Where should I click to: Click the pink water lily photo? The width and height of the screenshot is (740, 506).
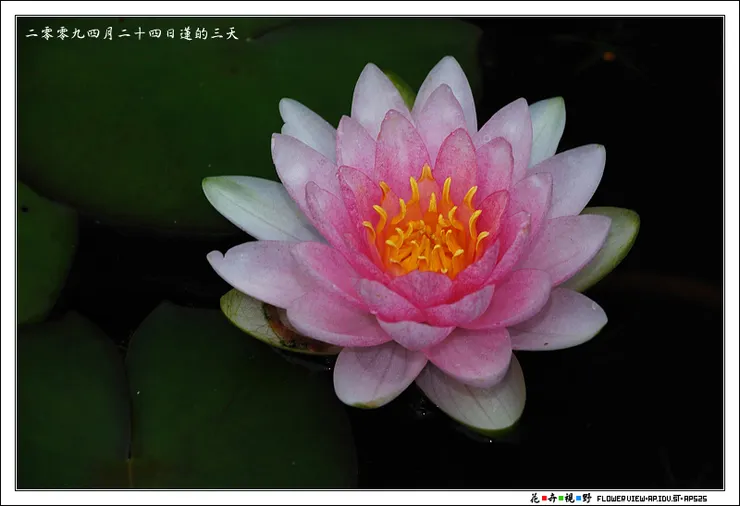coord(370,253)
